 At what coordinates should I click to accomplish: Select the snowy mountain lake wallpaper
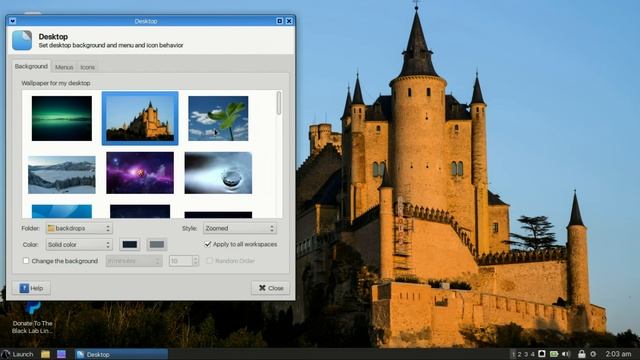(62, 174)
